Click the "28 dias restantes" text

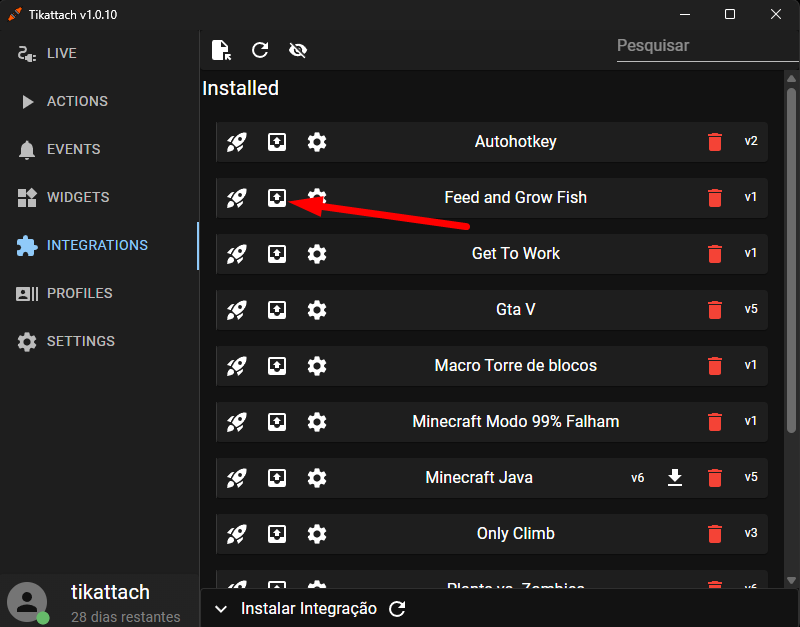pos(126,617)
